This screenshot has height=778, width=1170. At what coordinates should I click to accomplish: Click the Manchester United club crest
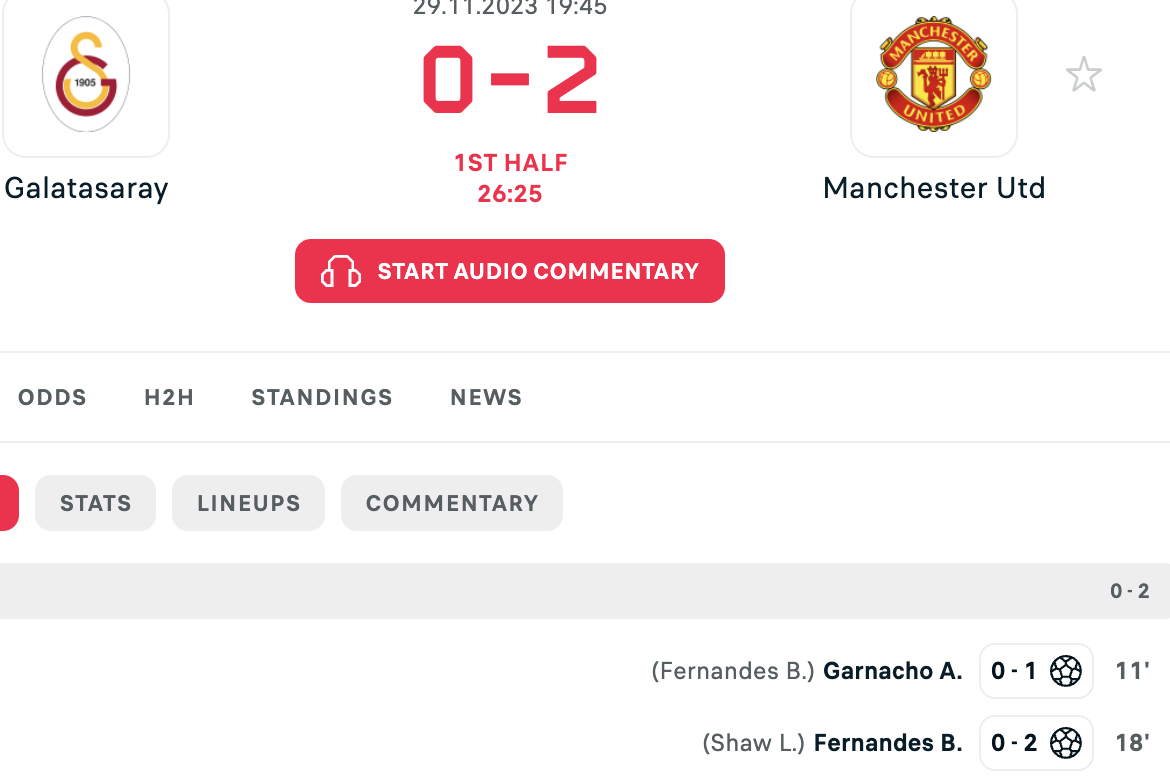tap(933, 74)
